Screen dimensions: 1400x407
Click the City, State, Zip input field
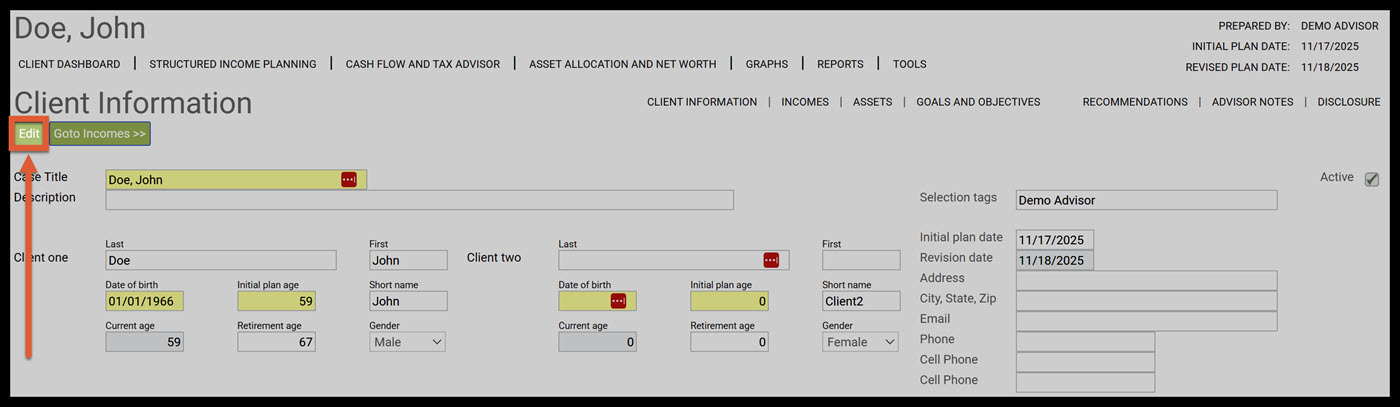point(1146,301)
